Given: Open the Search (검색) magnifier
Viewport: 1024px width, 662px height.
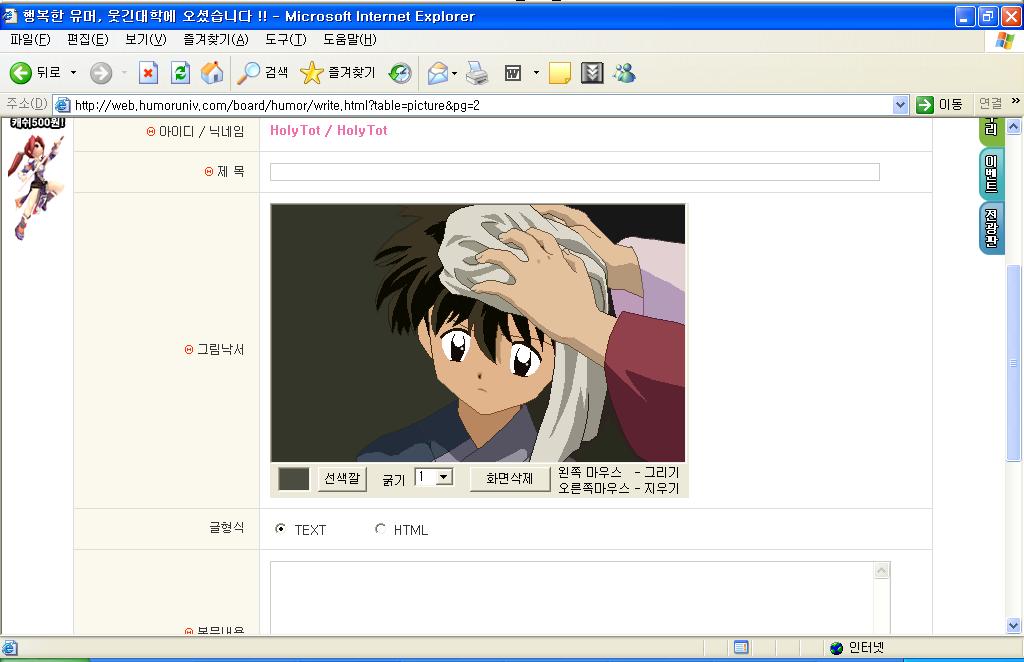Looking at the screenshot, I should [263, 72].
